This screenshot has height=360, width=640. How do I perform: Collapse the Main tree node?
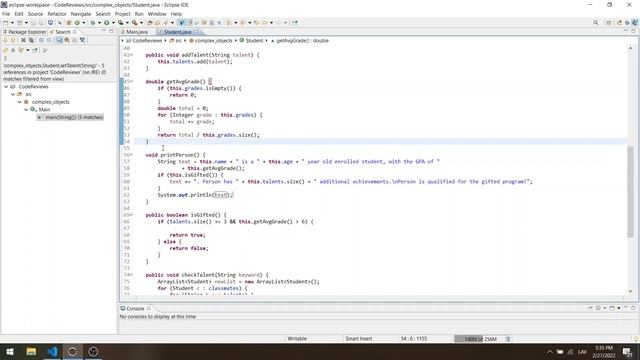click(x=26, y=109)
